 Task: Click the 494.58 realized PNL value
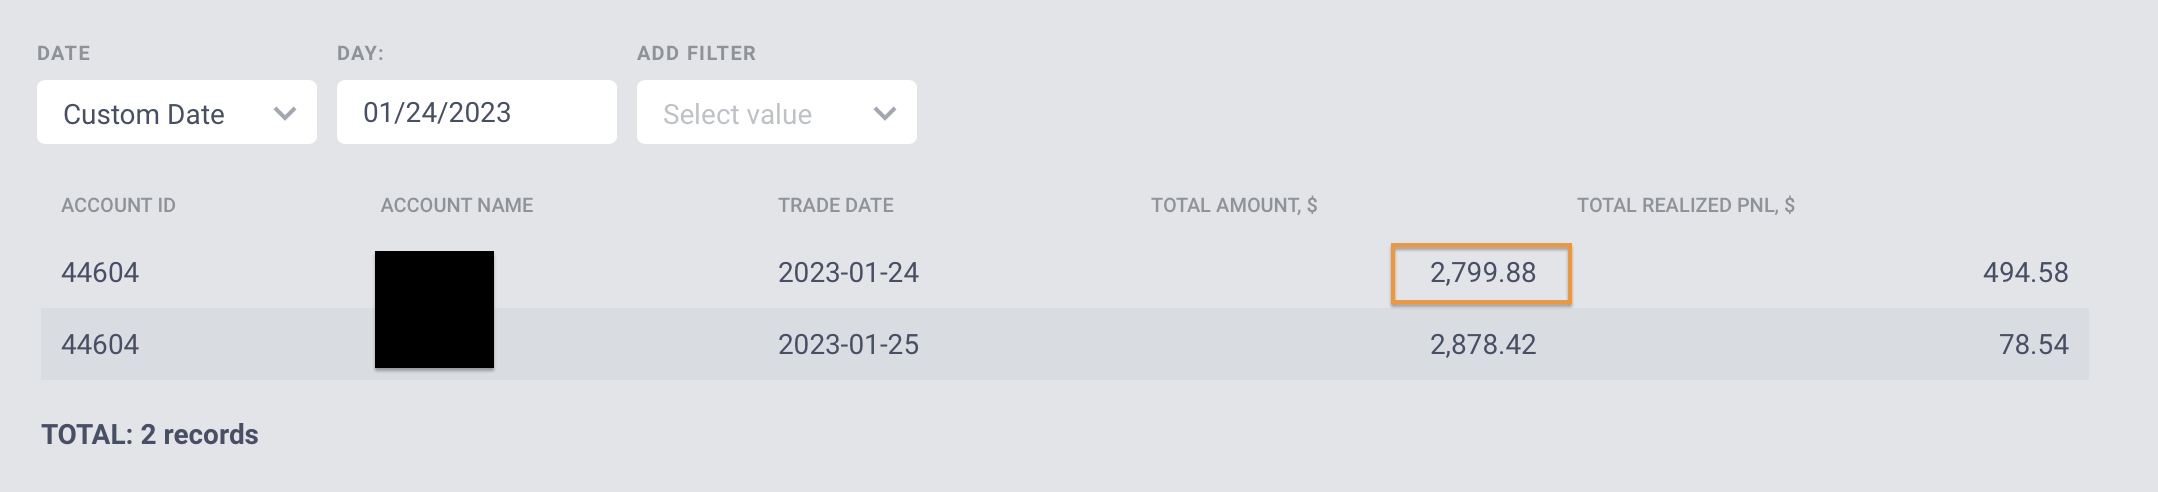point(2026,273)
